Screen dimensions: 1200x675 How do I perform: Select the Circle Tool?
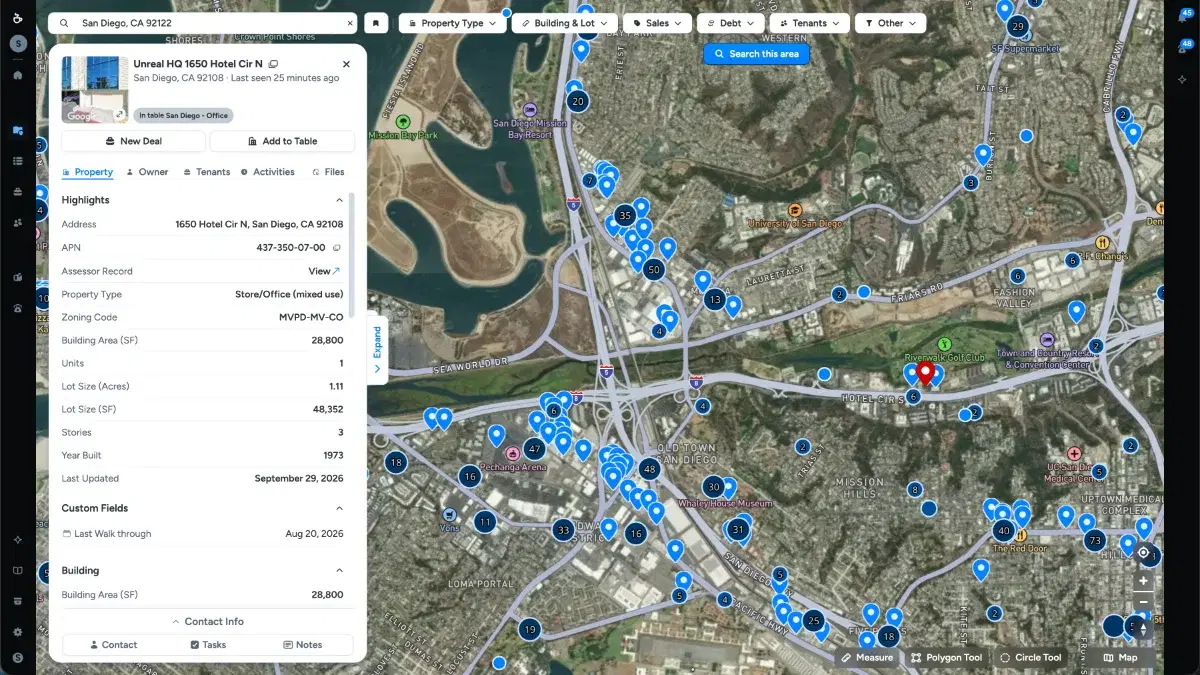[1030, 658]
